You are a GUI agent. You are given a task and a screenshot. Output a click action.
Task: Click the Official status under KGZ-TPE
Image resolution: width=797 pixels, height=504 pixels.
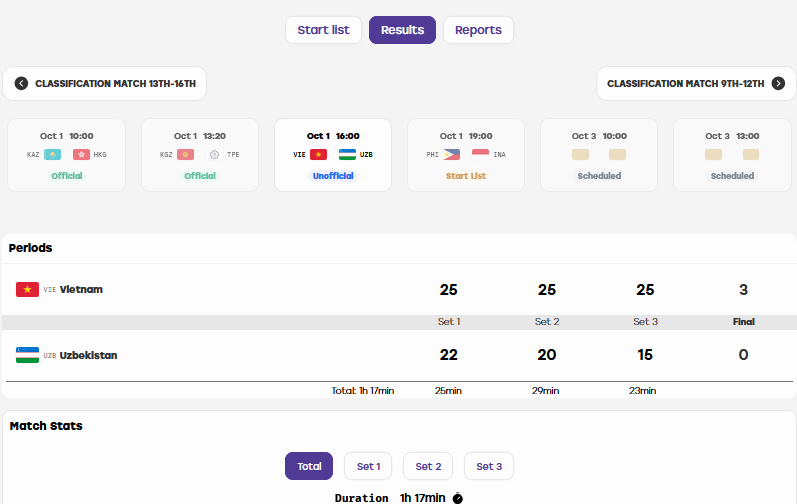(x=200, y=176)
